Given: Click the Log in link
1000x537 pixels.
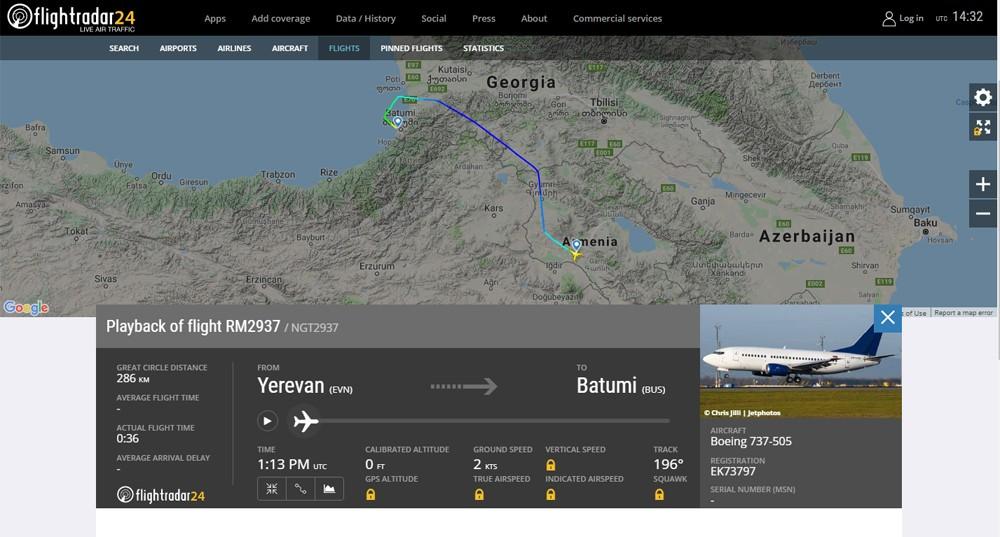Looking at the screenshot, I should pyautogui.click(x=903, y=18).
